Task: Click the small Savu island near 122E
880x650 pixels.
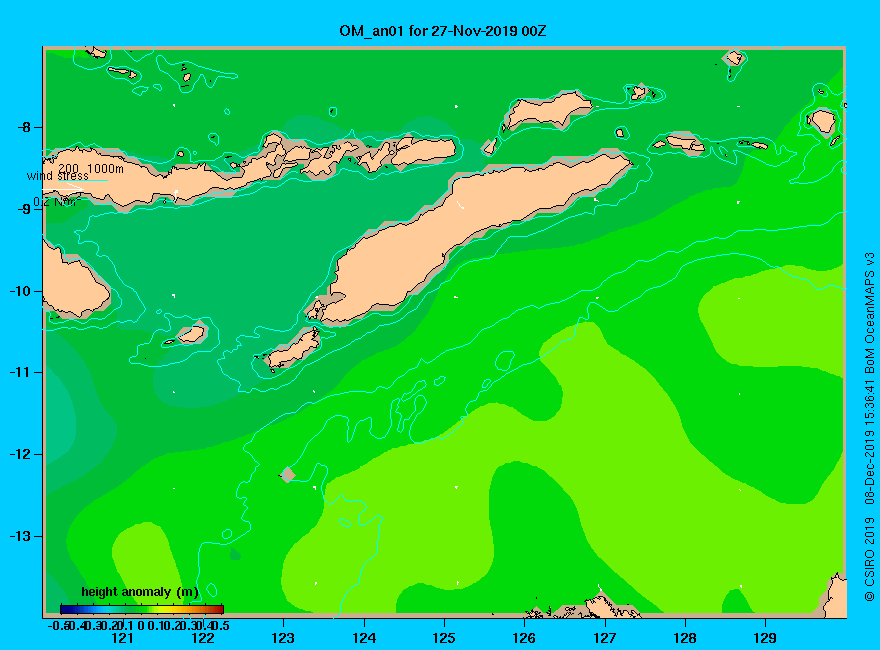Action: pos(191,335)
